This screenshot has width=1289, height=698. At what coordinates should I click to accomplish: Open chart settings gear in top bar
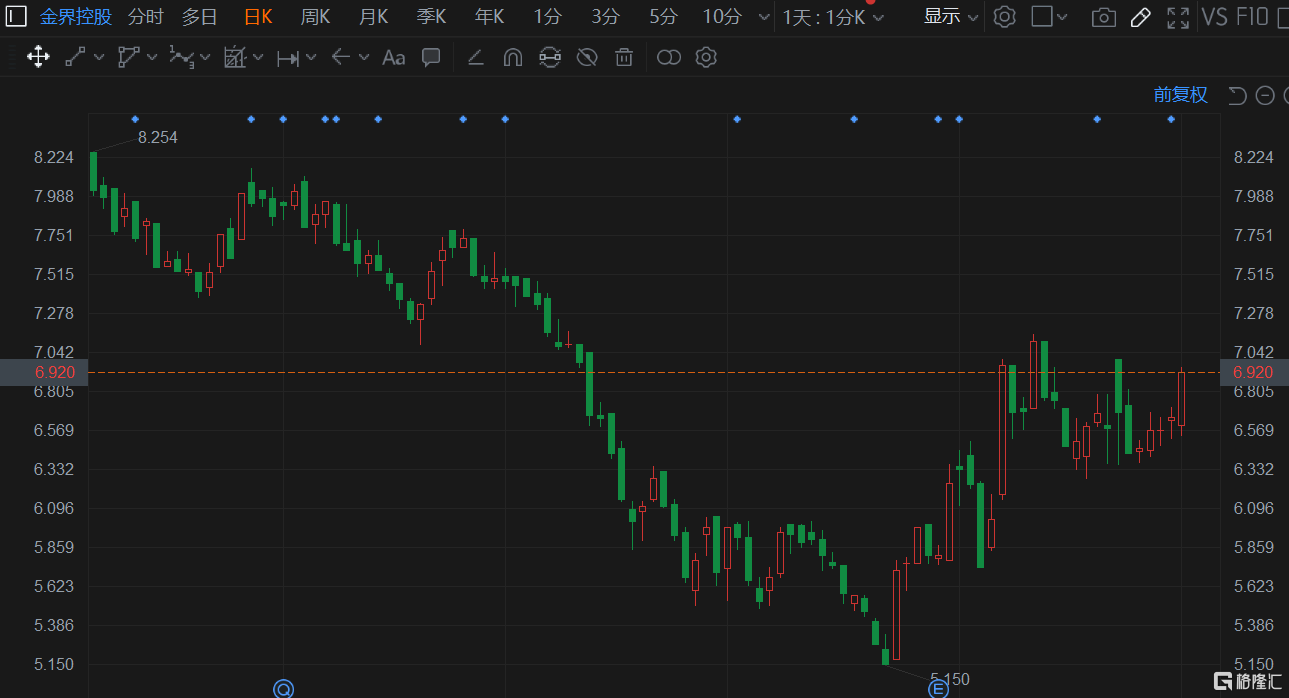[1005, 17]
